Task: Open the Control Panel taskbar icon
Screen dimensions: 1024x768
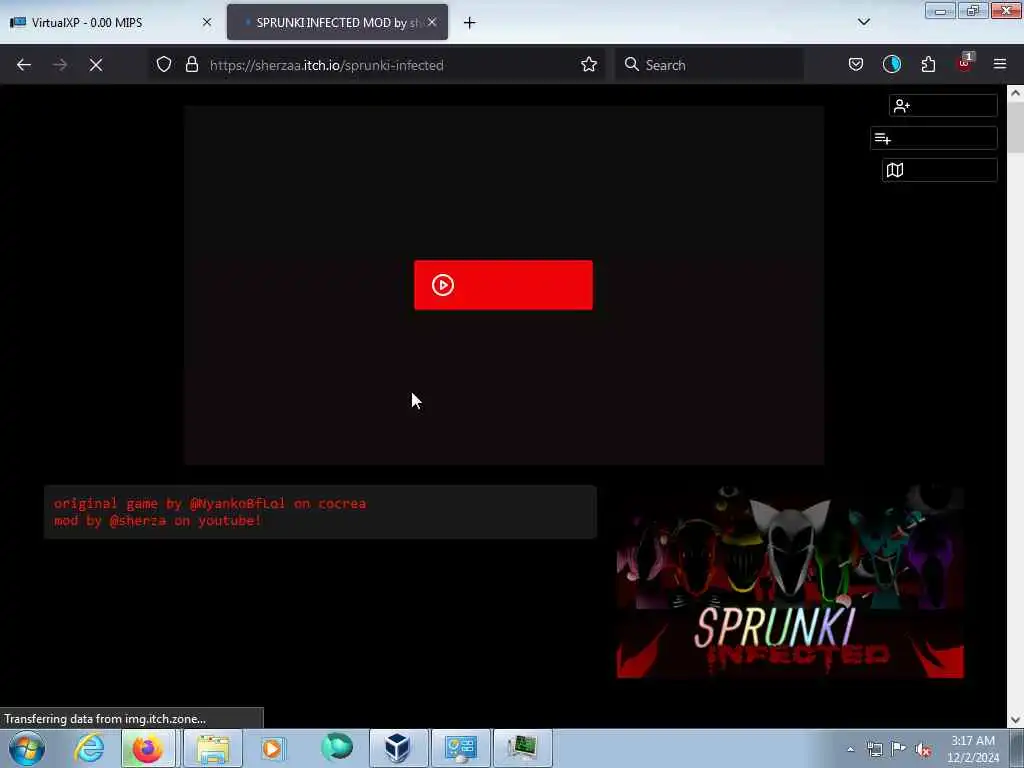Action: coord(460,748)
